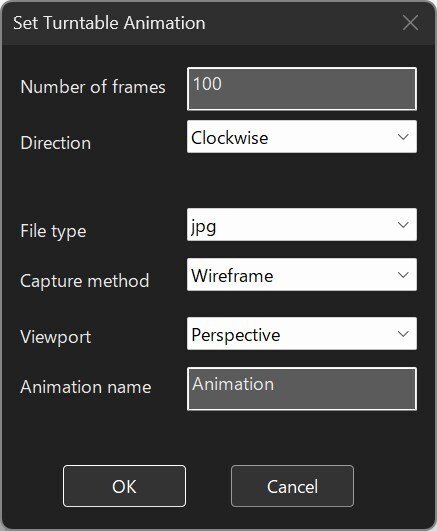This screenshot has height=531, width=437.
Task: Click the Capture method label text
Action: click(85, 281)
